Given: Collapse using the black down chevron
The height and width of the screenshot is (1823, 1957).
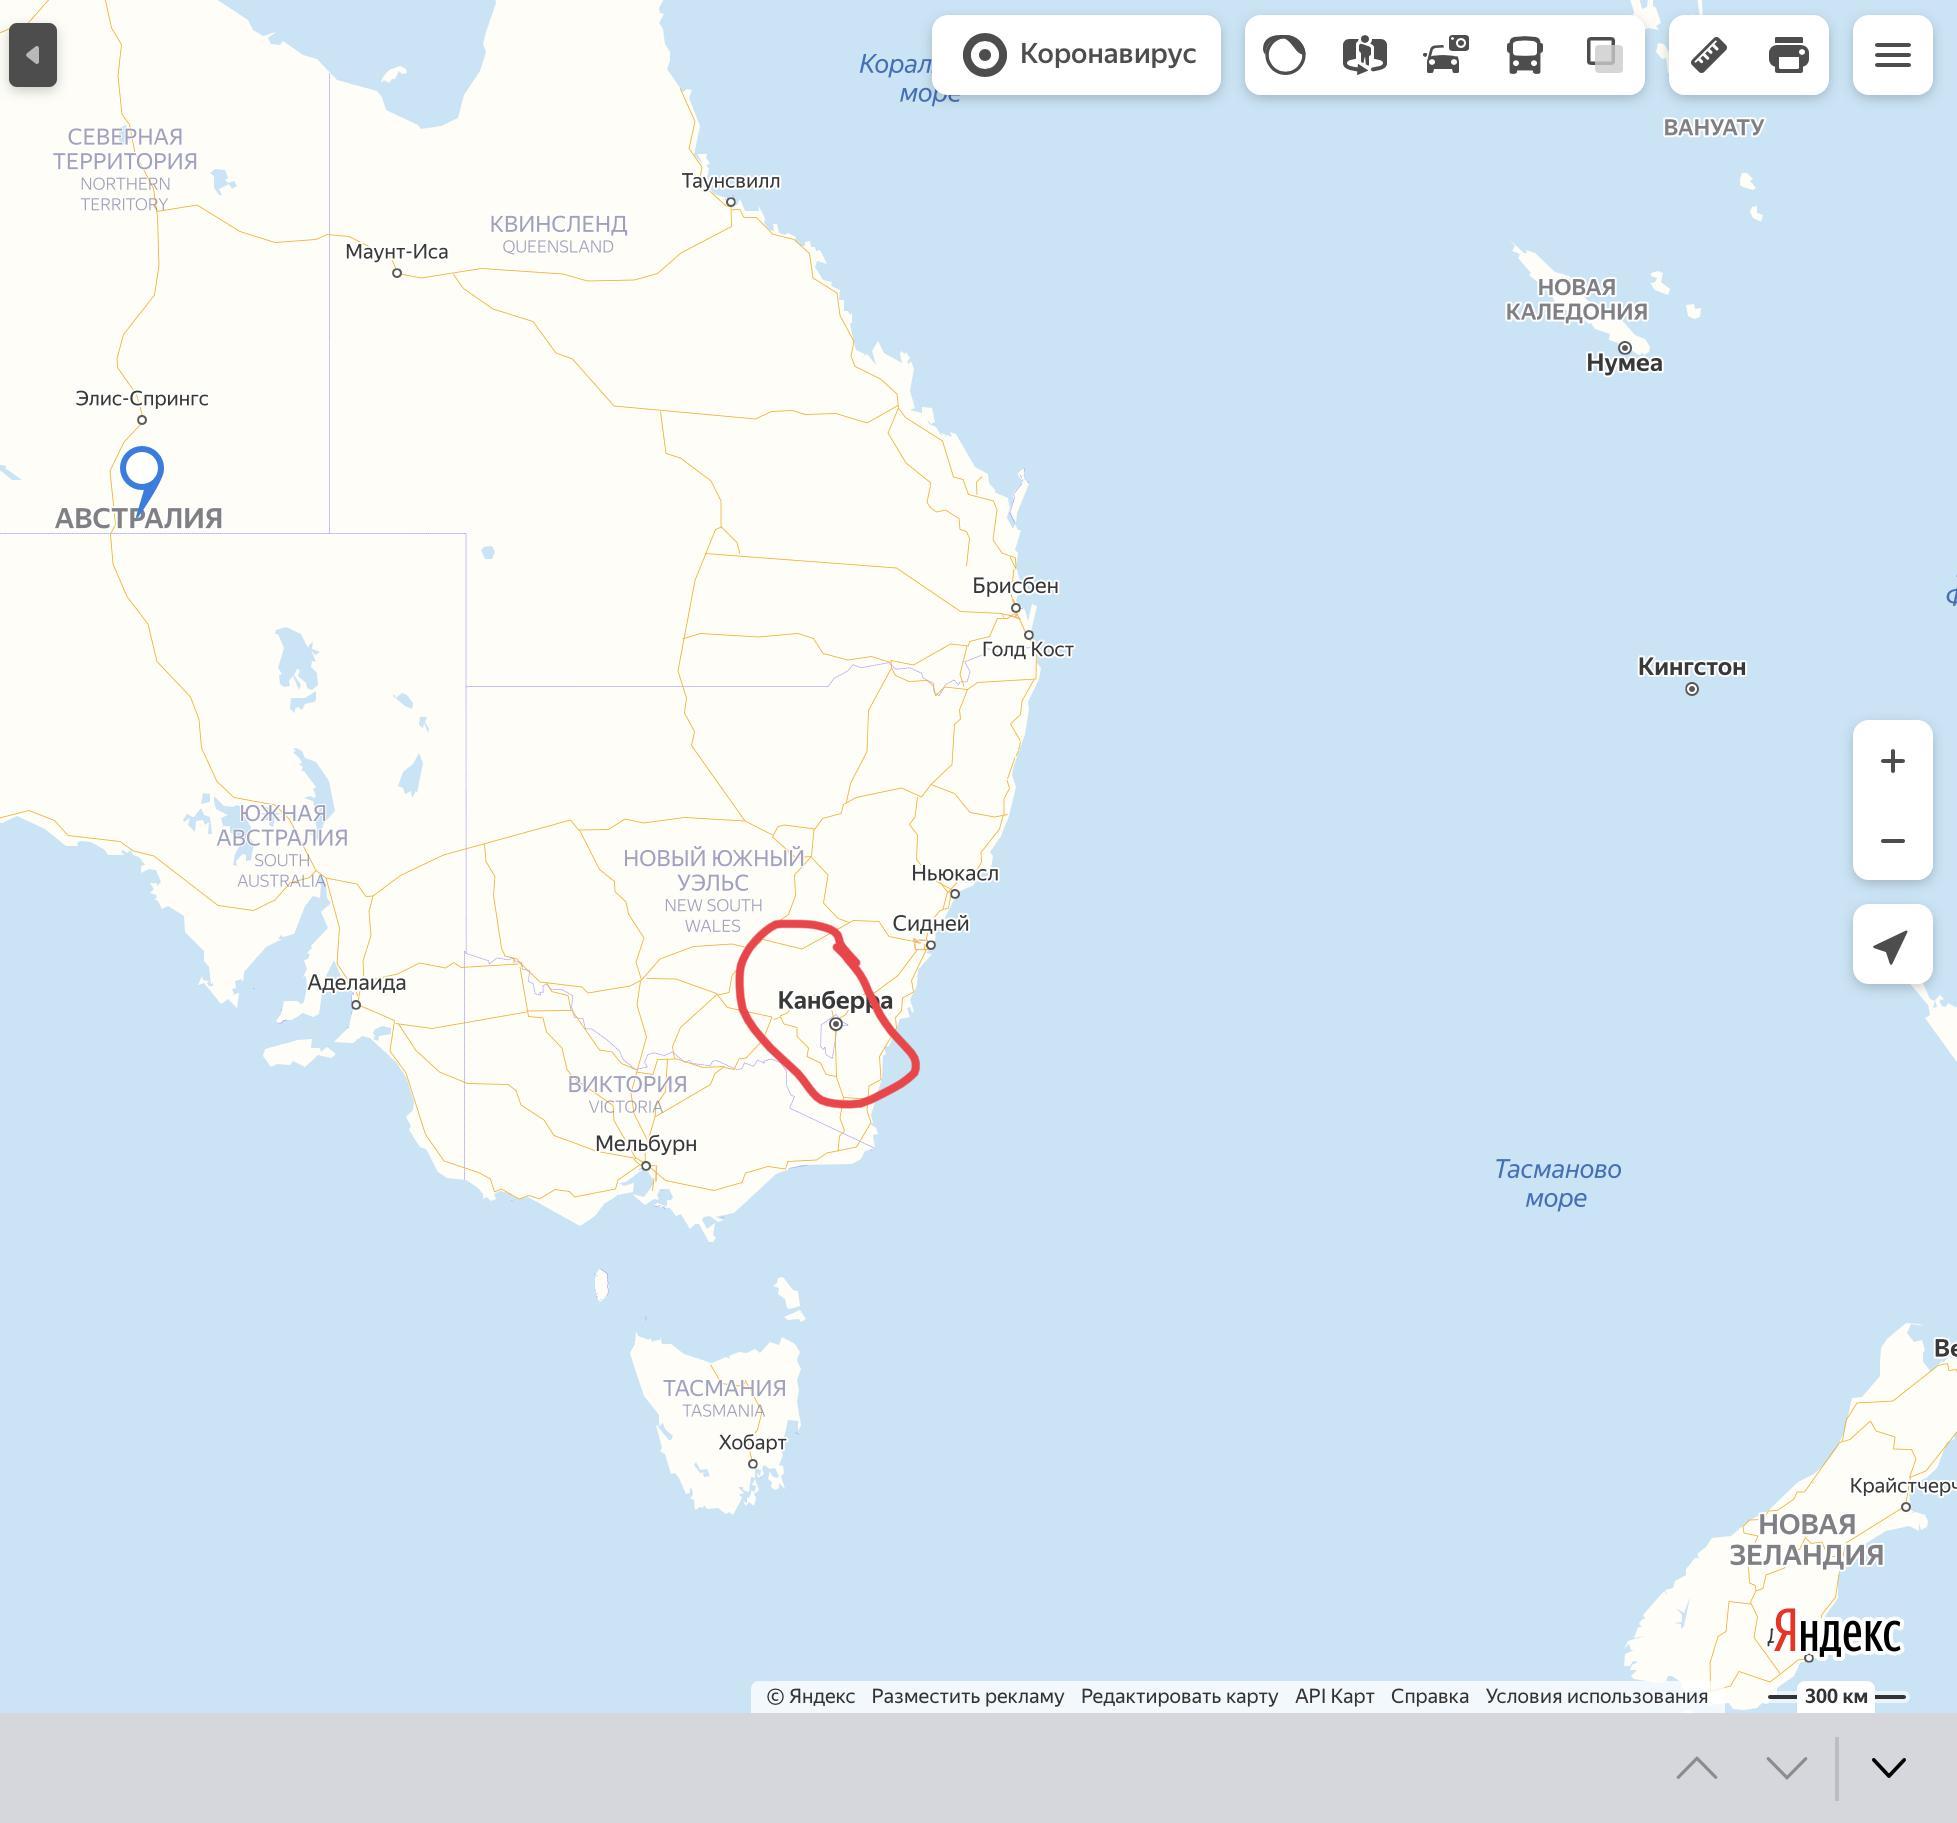Looking at the screenshot, I should (1888, 1768).
